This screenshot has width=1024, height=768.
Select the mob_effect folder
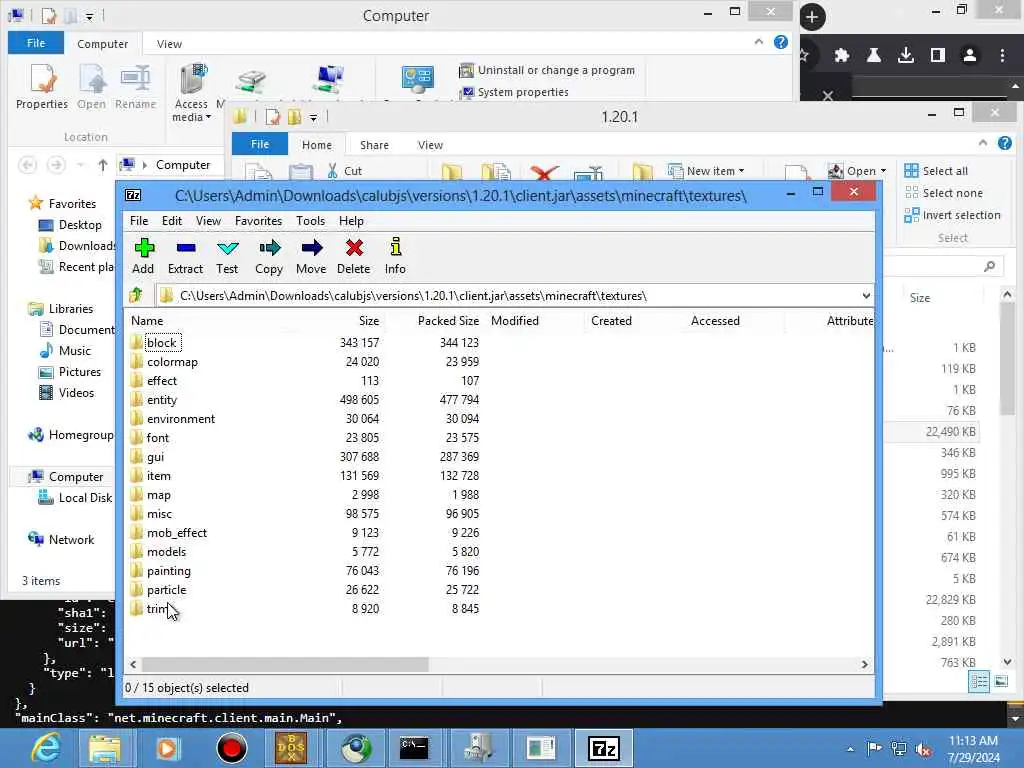[x=177, y=532]
